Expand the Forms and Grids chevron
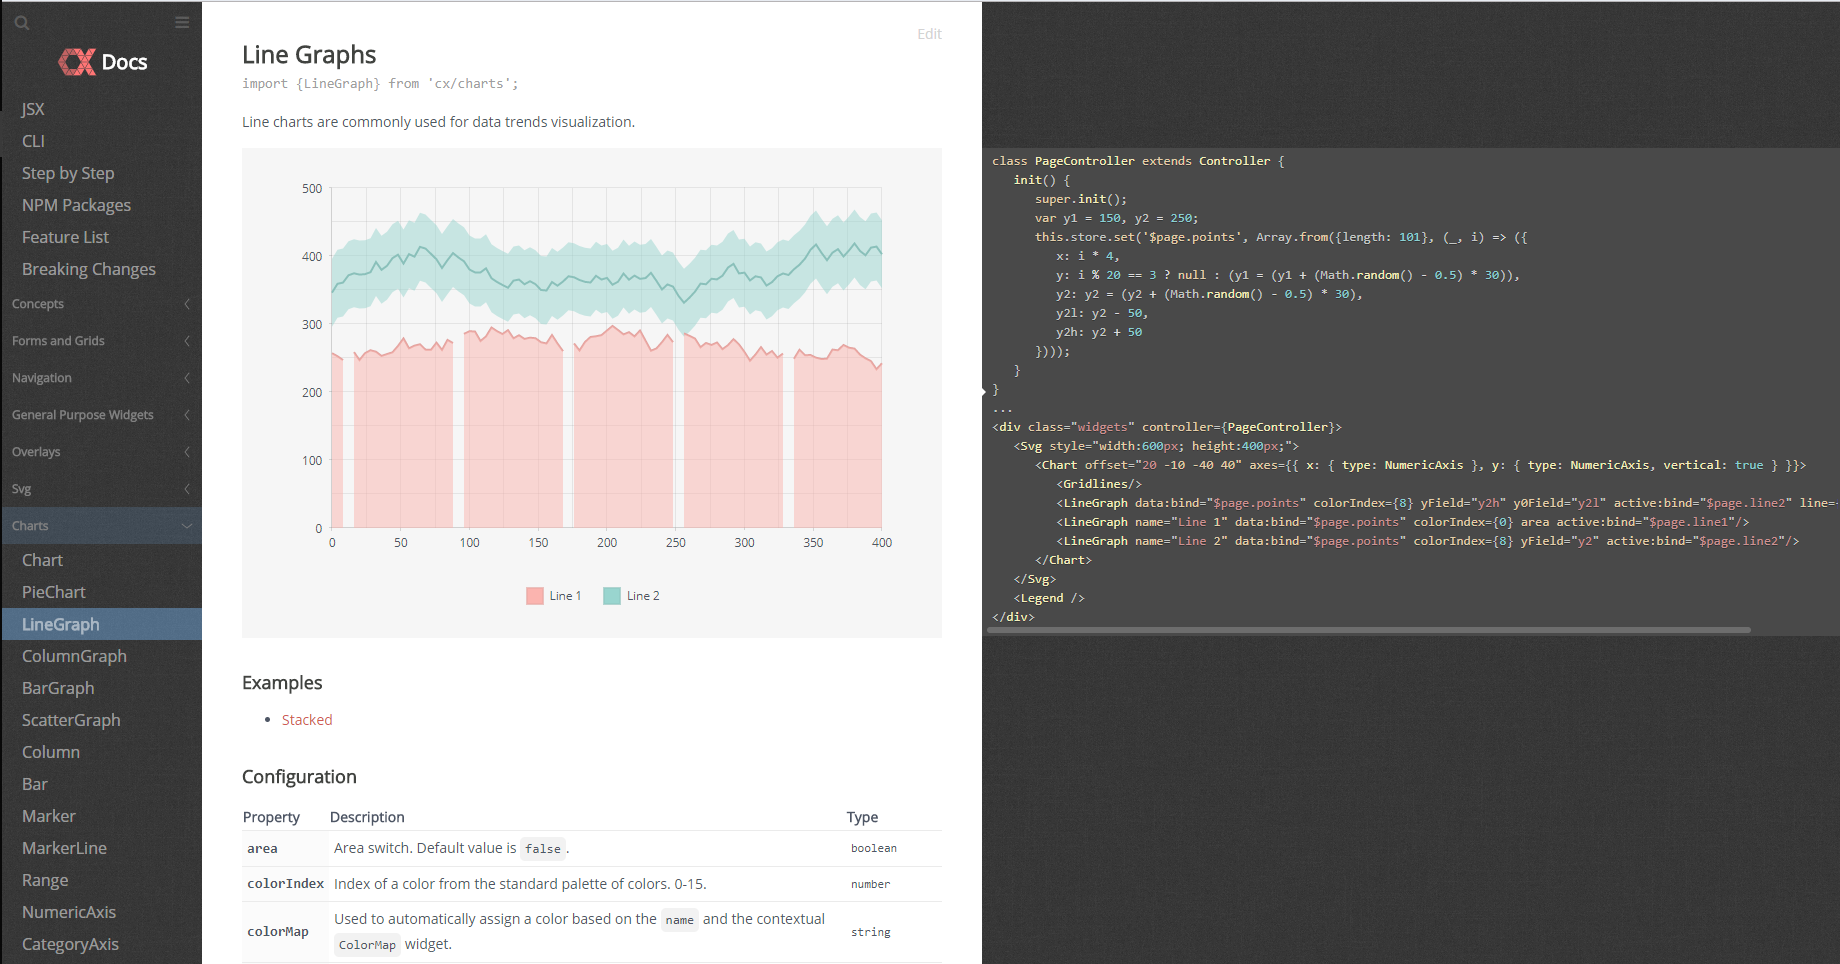1840x964 pixels. pos(187,341)
